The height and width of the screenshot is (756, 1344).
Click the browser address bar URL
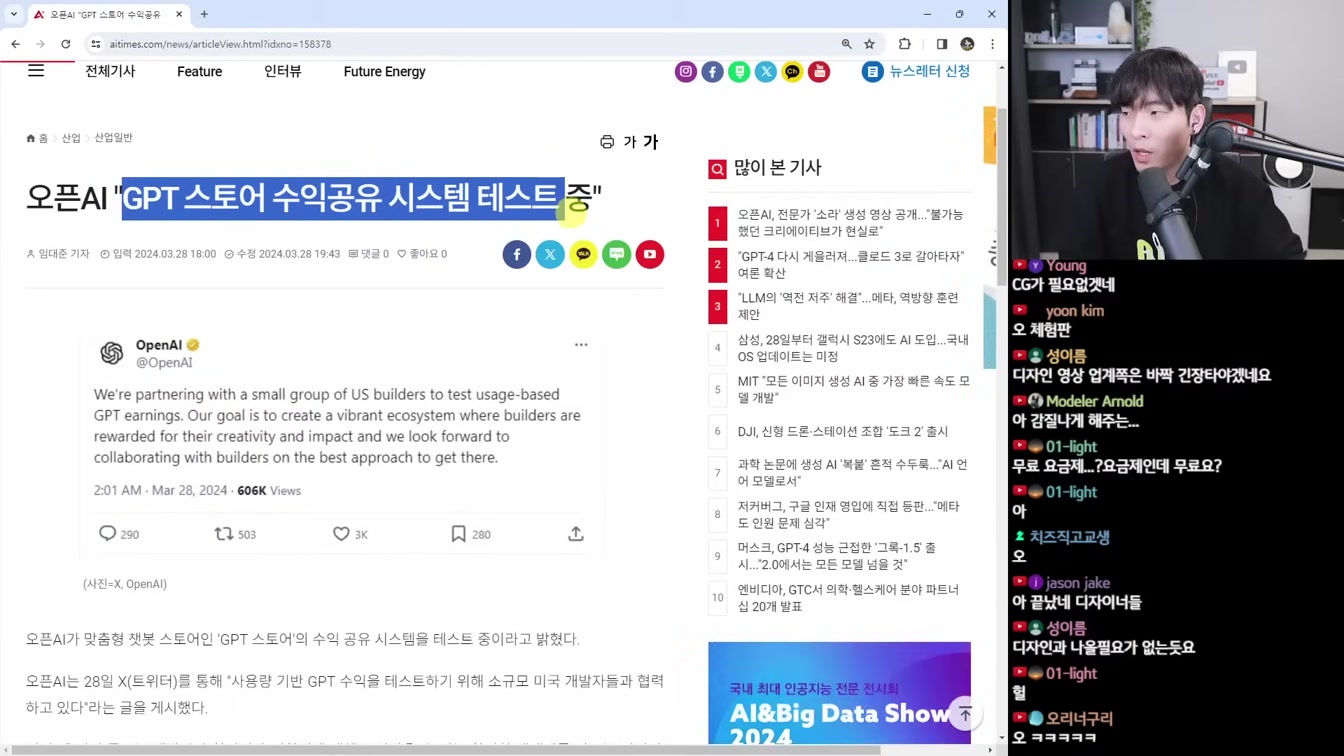220,44
